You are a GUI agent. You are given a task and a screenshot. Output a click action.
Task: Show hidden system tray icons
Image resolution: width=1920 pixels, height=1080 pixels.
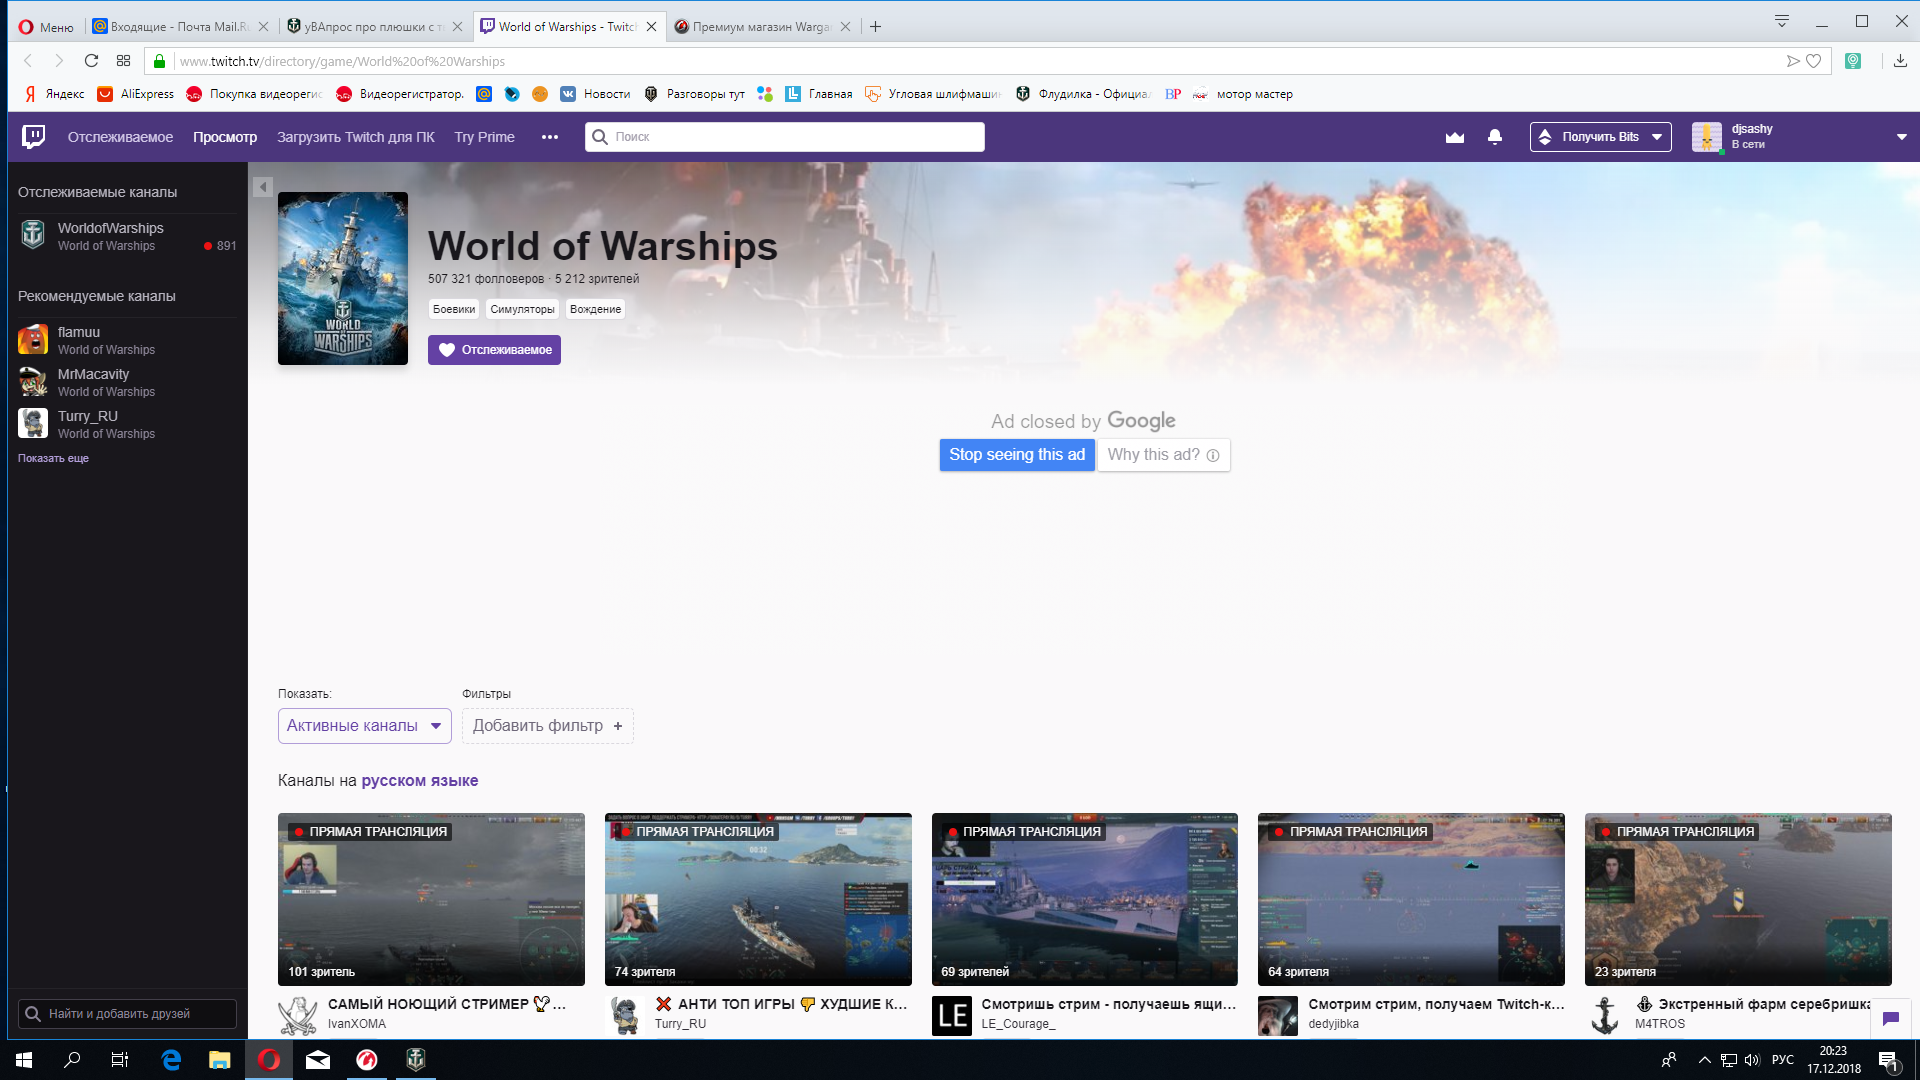(1704, 1060)
